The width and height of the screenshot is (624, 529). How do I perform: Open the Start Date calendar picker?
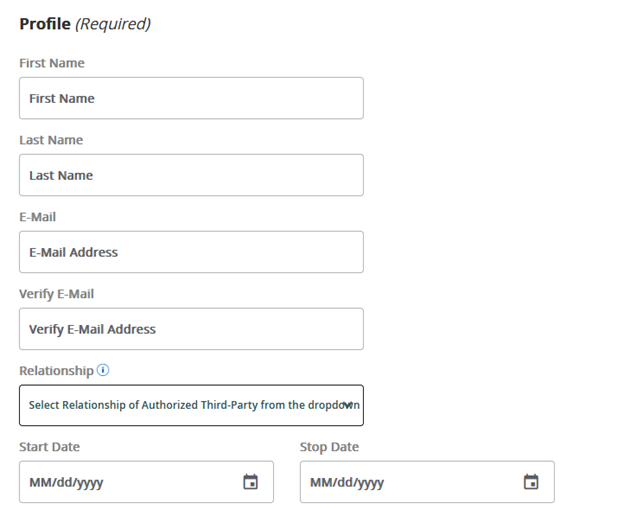tap(251, 482)
